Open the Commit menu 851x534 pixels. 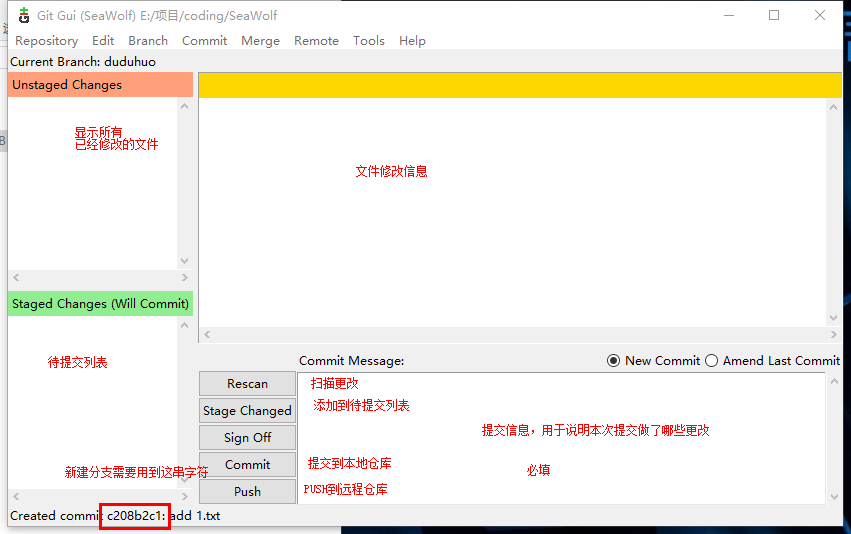(204, 41)
